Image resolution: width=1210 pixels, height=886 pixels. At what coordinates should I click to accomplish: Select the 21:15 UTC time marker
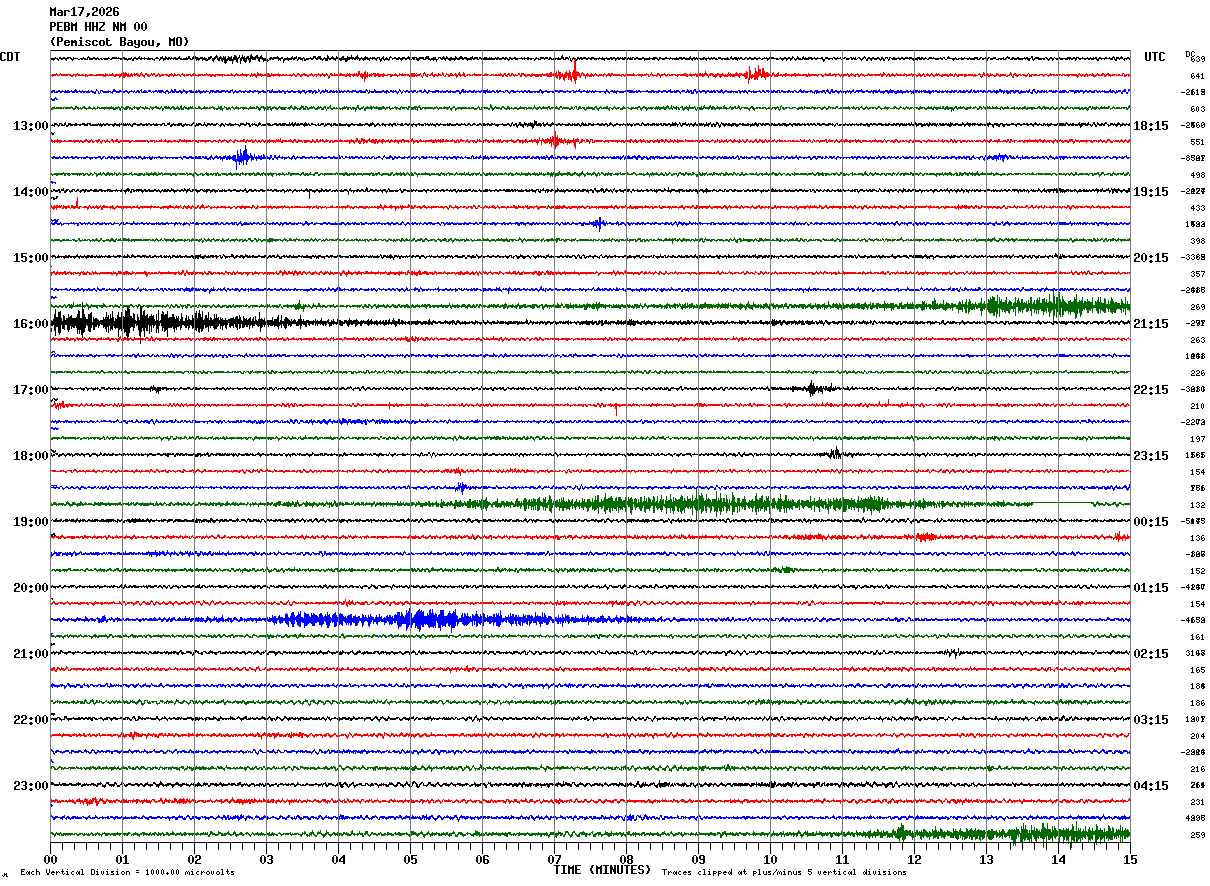coord(1151,324)
